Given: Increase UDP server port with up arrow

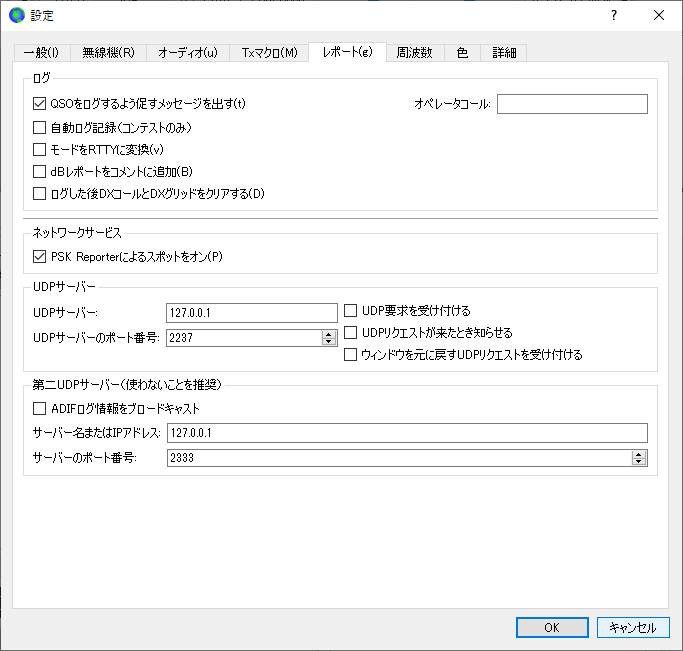Looking at the screenshot, I should [x=329, y=334].
